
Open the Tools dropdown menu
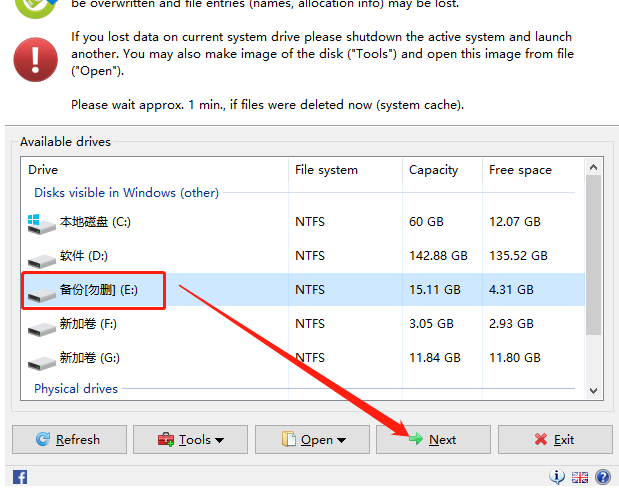tap(191, 439)
